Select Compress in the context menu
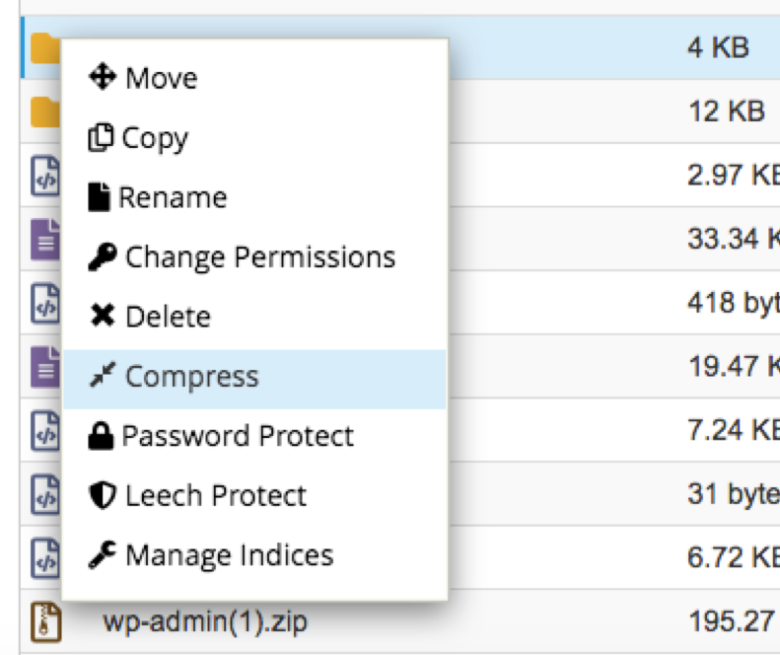The width and height of the screenshot is (780, 655). pos(255,379)
